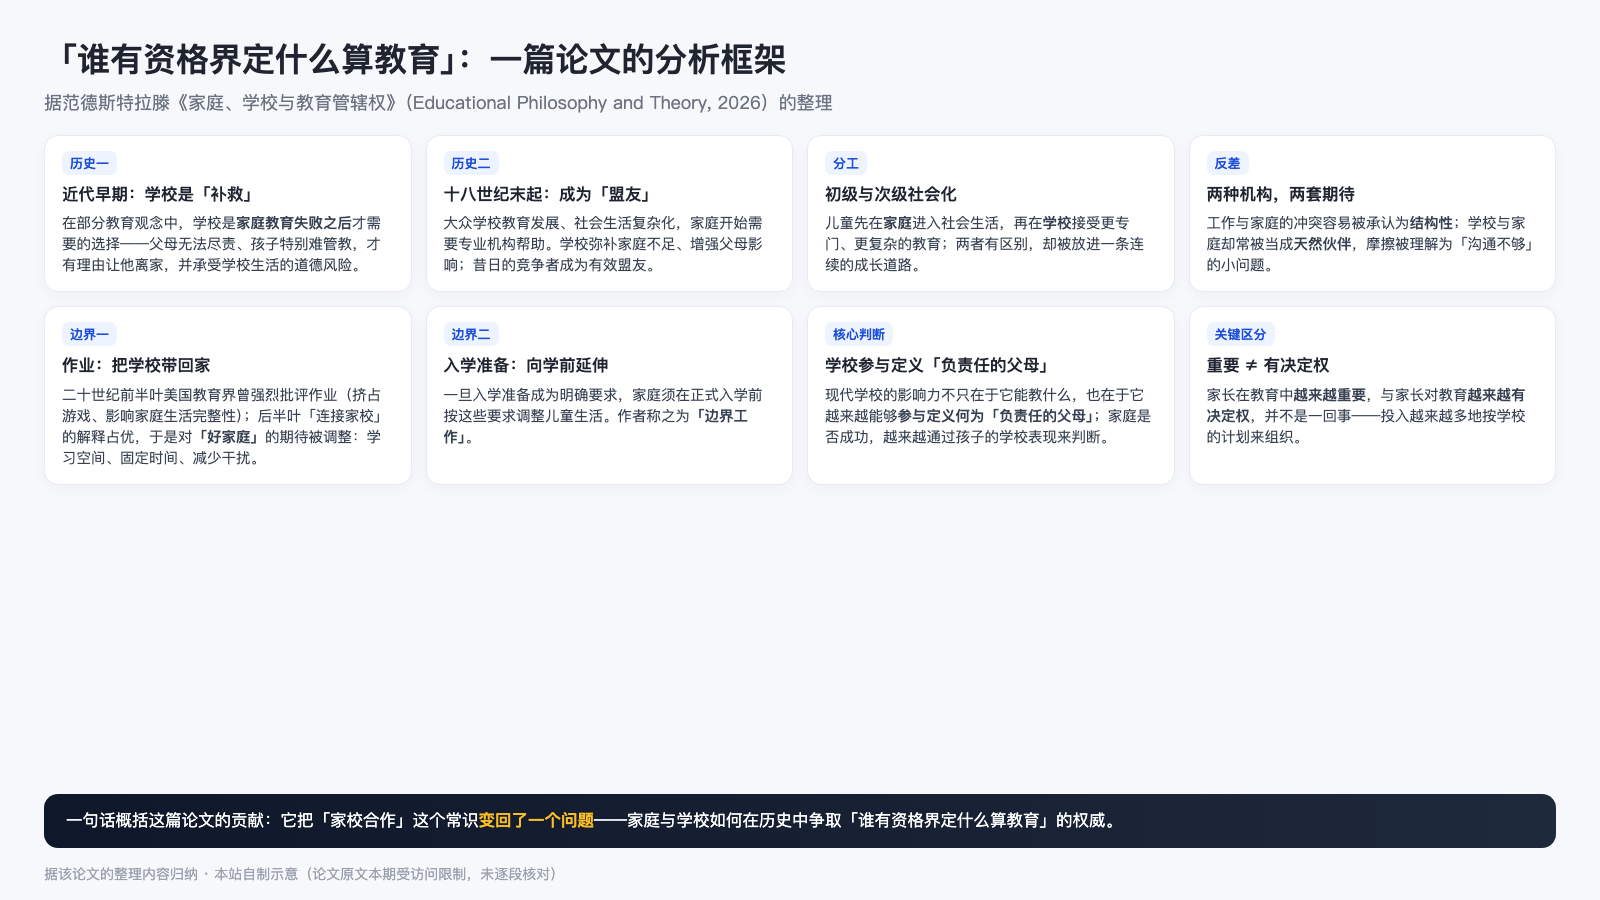This screenshot has height=900, width=1600.
Task: Click paragraph starting 工作与家庭的冲突
Action: [1371, 244]
